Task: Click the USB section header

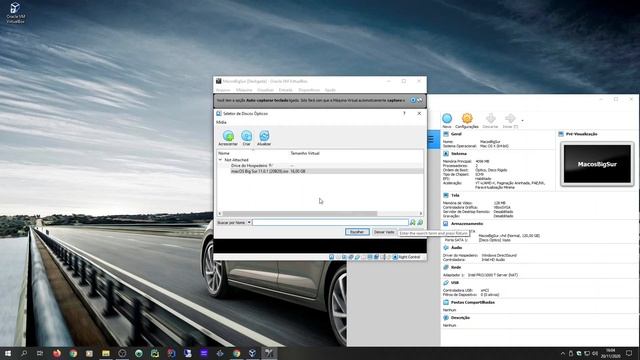Action: (455, 283)
